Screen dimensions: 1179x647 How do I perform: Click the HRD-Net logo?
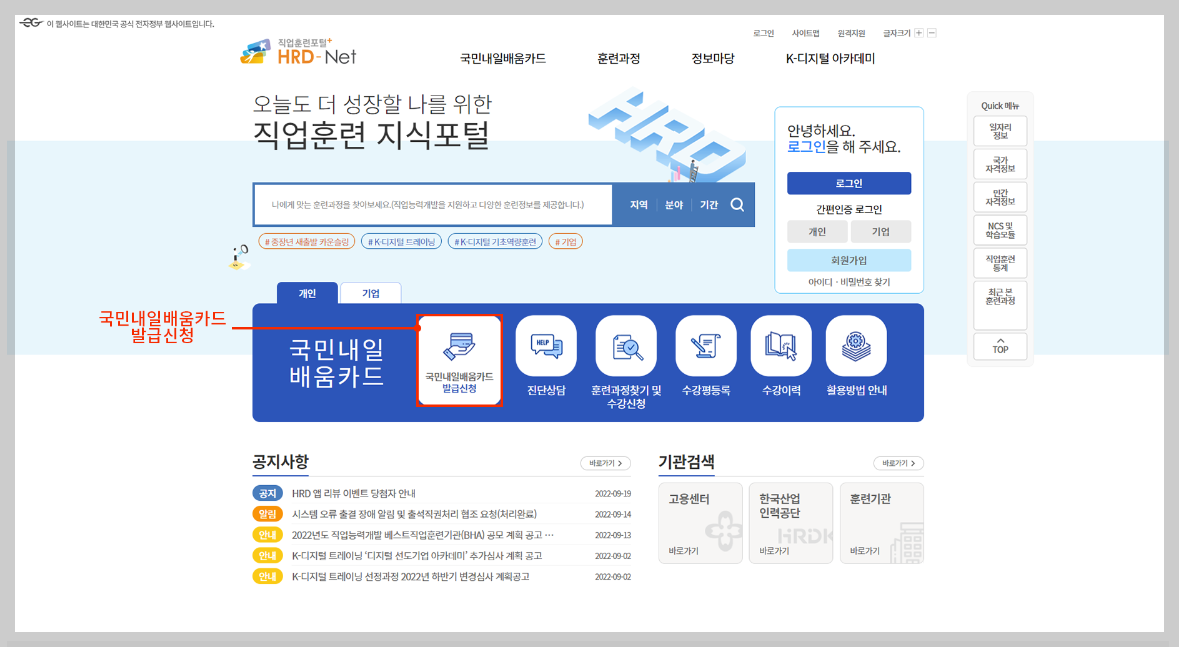click(299, 52)
